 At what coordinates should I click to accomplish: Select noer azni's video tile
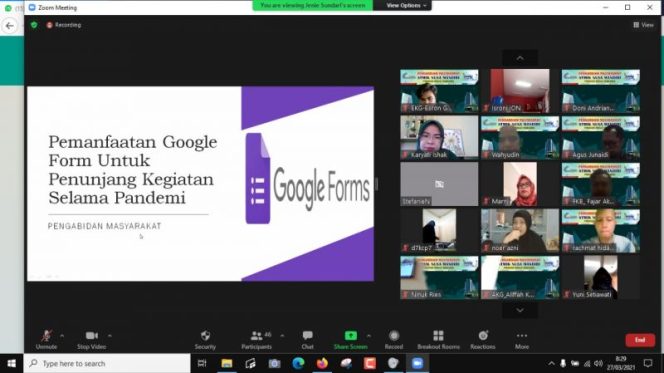point(520,231)
